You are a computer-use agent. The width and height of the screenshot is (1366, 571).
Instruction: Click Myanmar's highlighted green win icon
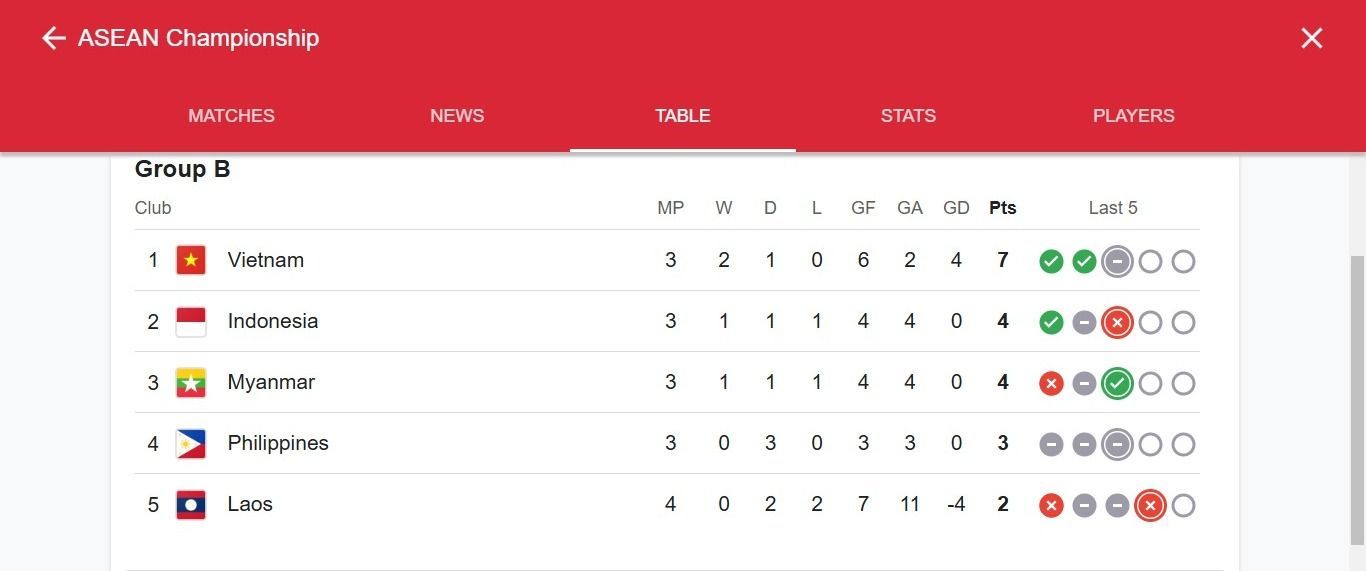pos(1117,383)
